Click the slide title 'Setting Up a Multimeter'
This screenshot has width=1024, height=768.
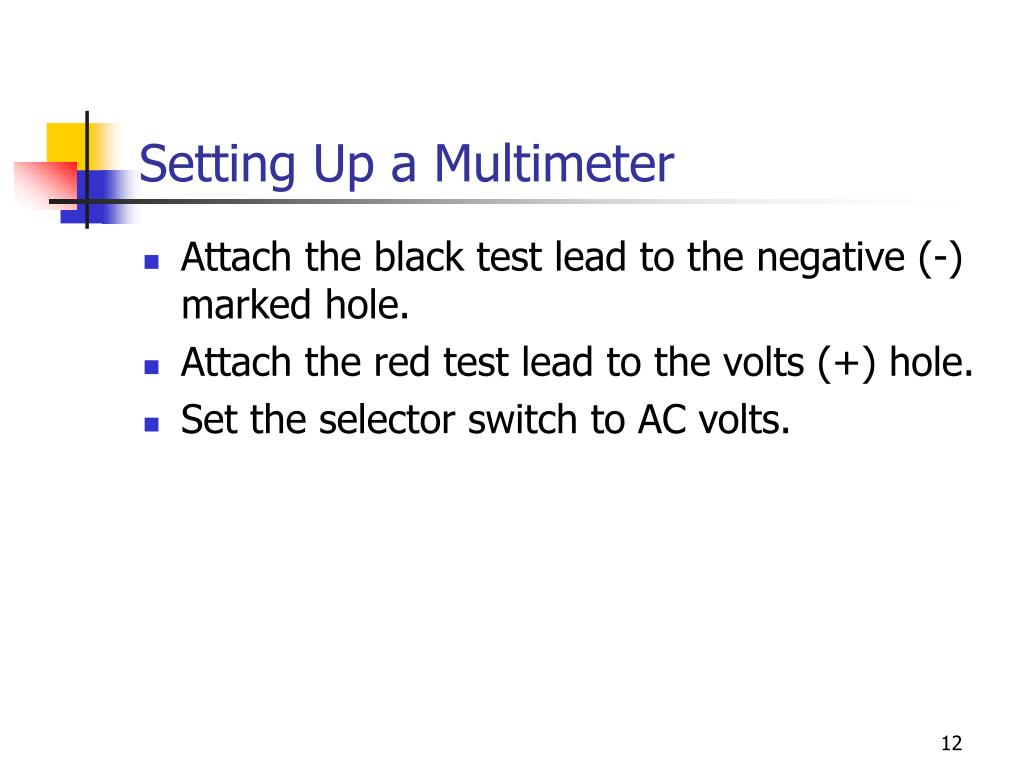(x=406, y=164)
